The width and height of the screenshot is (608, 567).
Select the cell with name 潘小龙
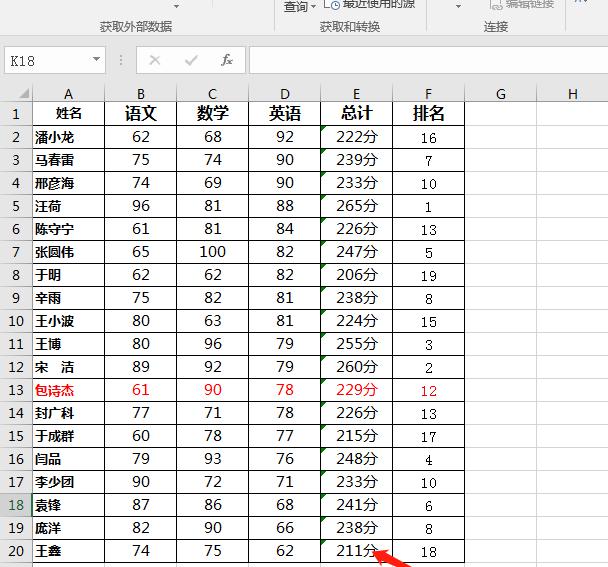click(x=69, y=137)
